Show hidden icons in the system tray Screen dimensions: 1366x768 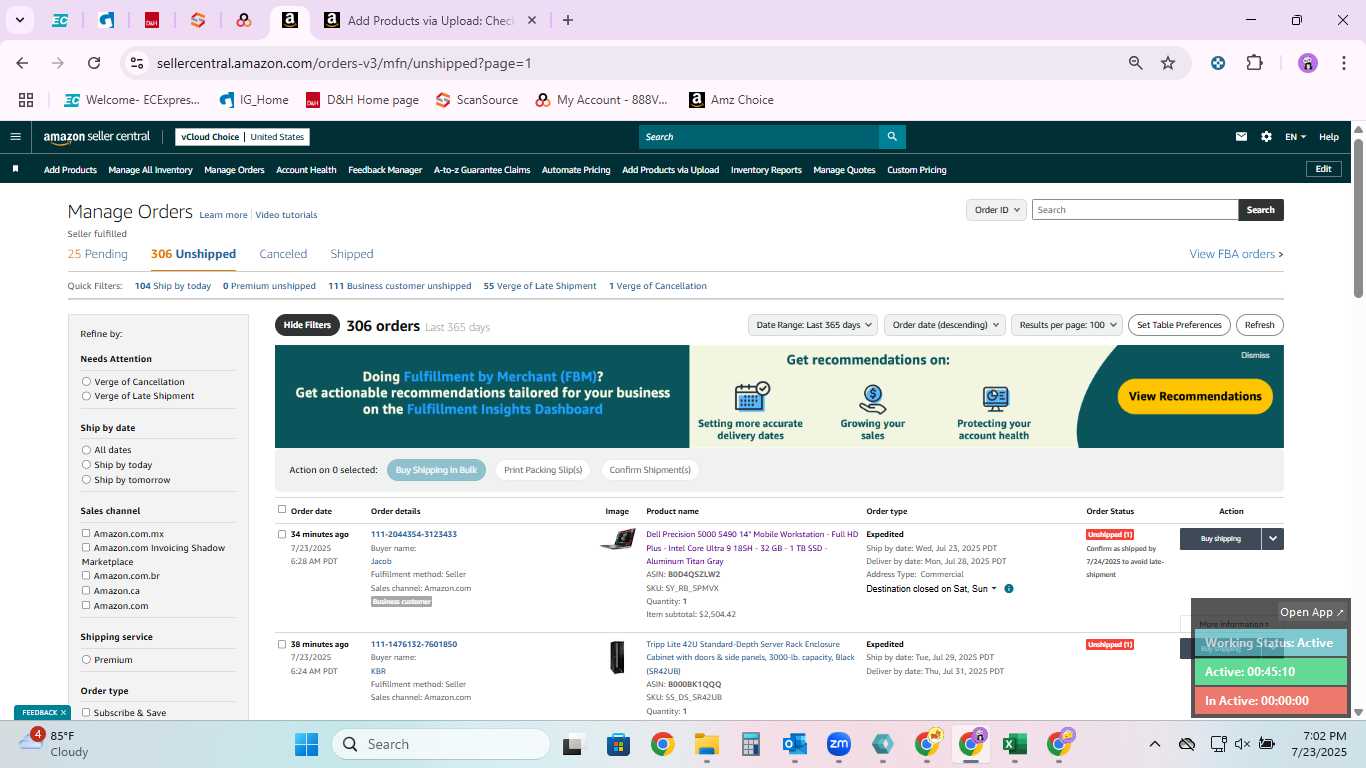coord(1154,744)
